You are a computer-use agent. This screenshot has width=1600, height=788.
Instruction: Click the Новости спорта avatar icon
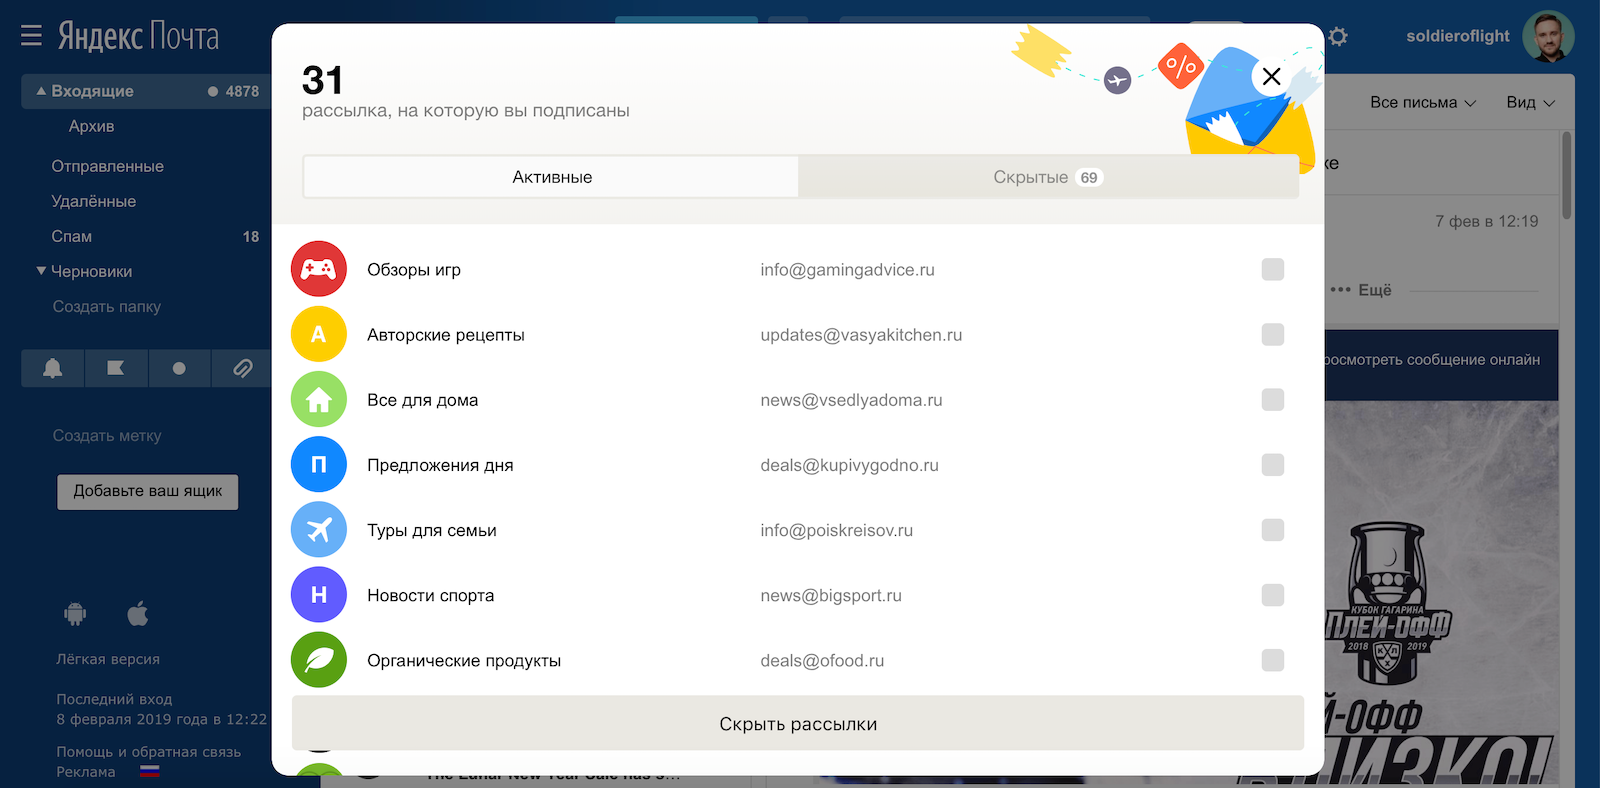tap(319, 594)
